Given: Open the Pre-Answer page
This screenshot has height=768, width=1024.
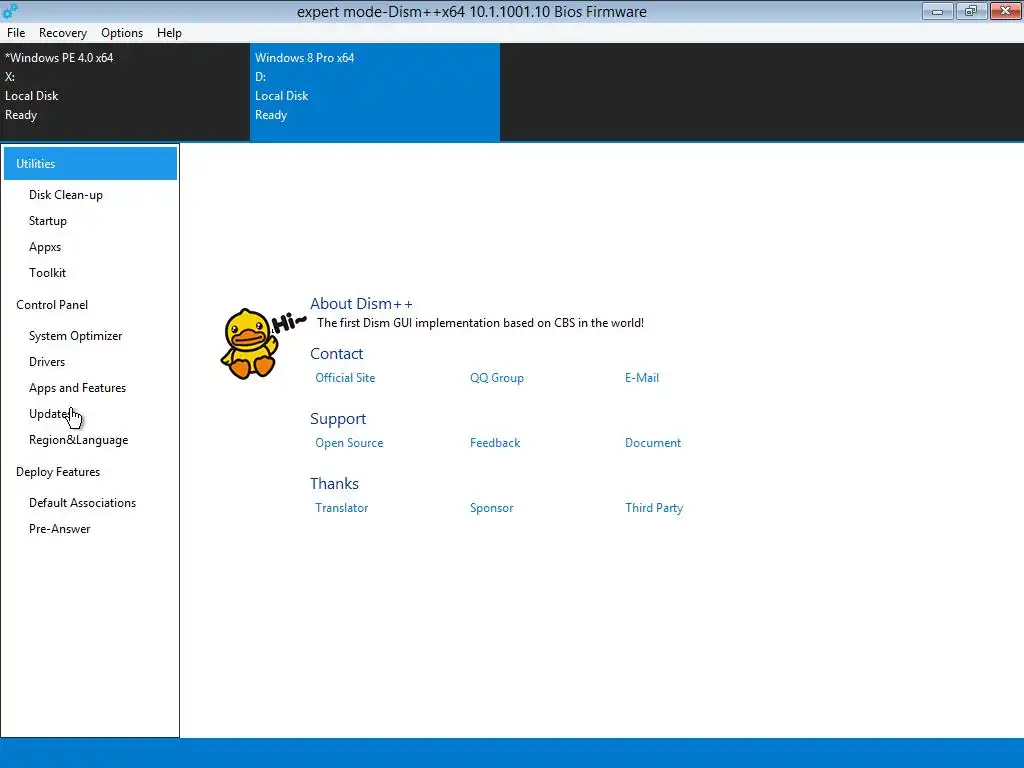Looking at the screenshot, I should (59, 529).
